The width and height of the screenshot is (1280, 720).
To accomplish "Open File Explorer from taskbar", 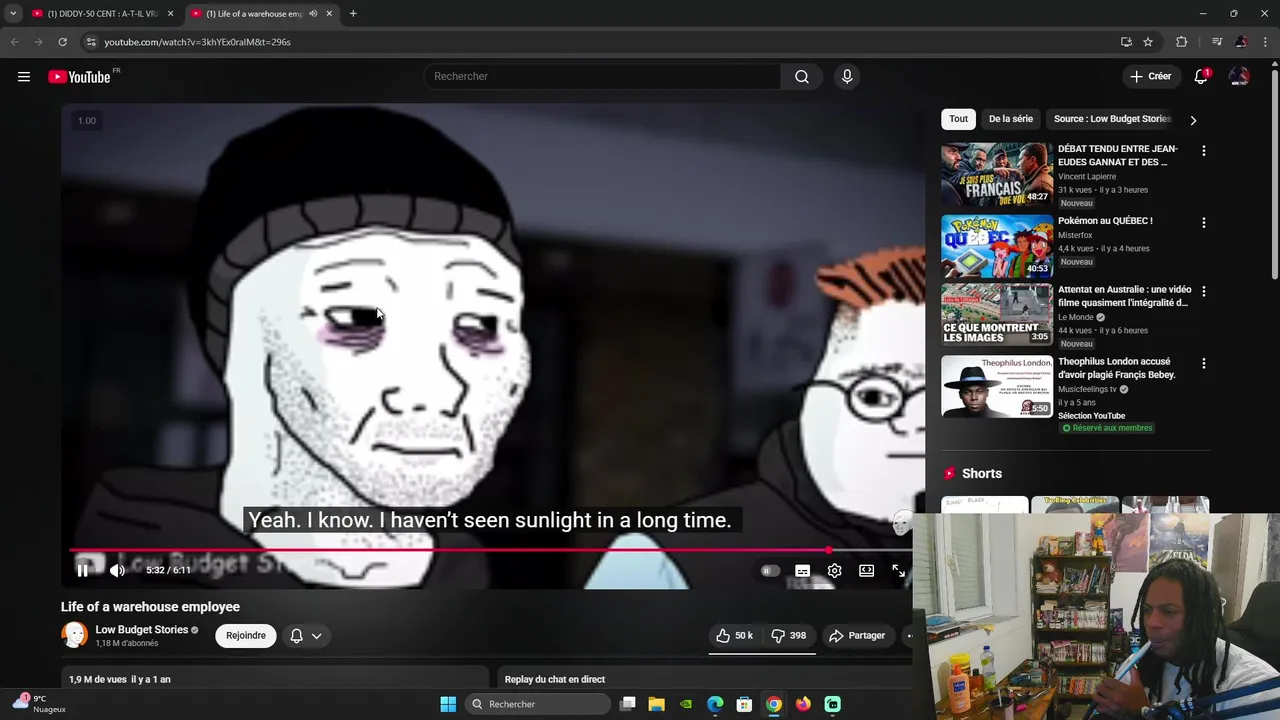I will [x=657, y=704].
